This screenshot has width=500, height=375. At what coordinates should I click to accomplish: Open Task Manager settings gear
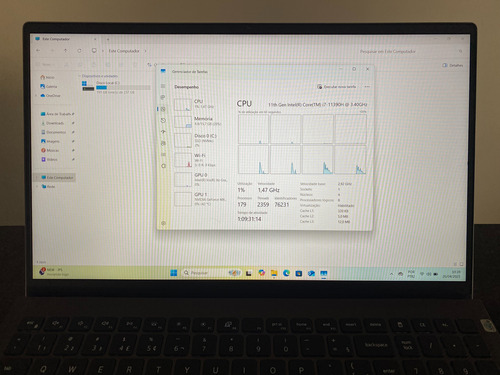(x=163, y=223)
